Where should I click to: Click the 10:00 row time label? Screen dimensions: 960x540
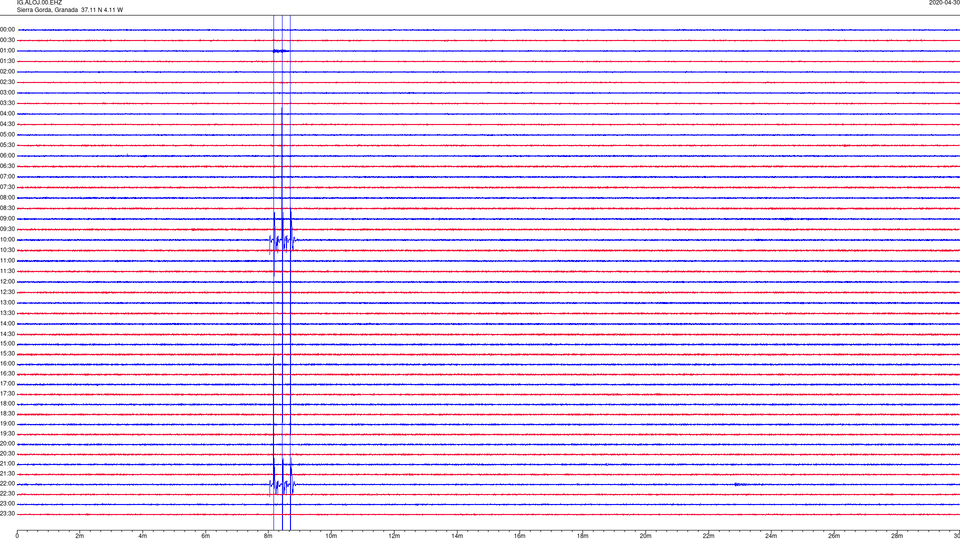click(x=7, y=240)
